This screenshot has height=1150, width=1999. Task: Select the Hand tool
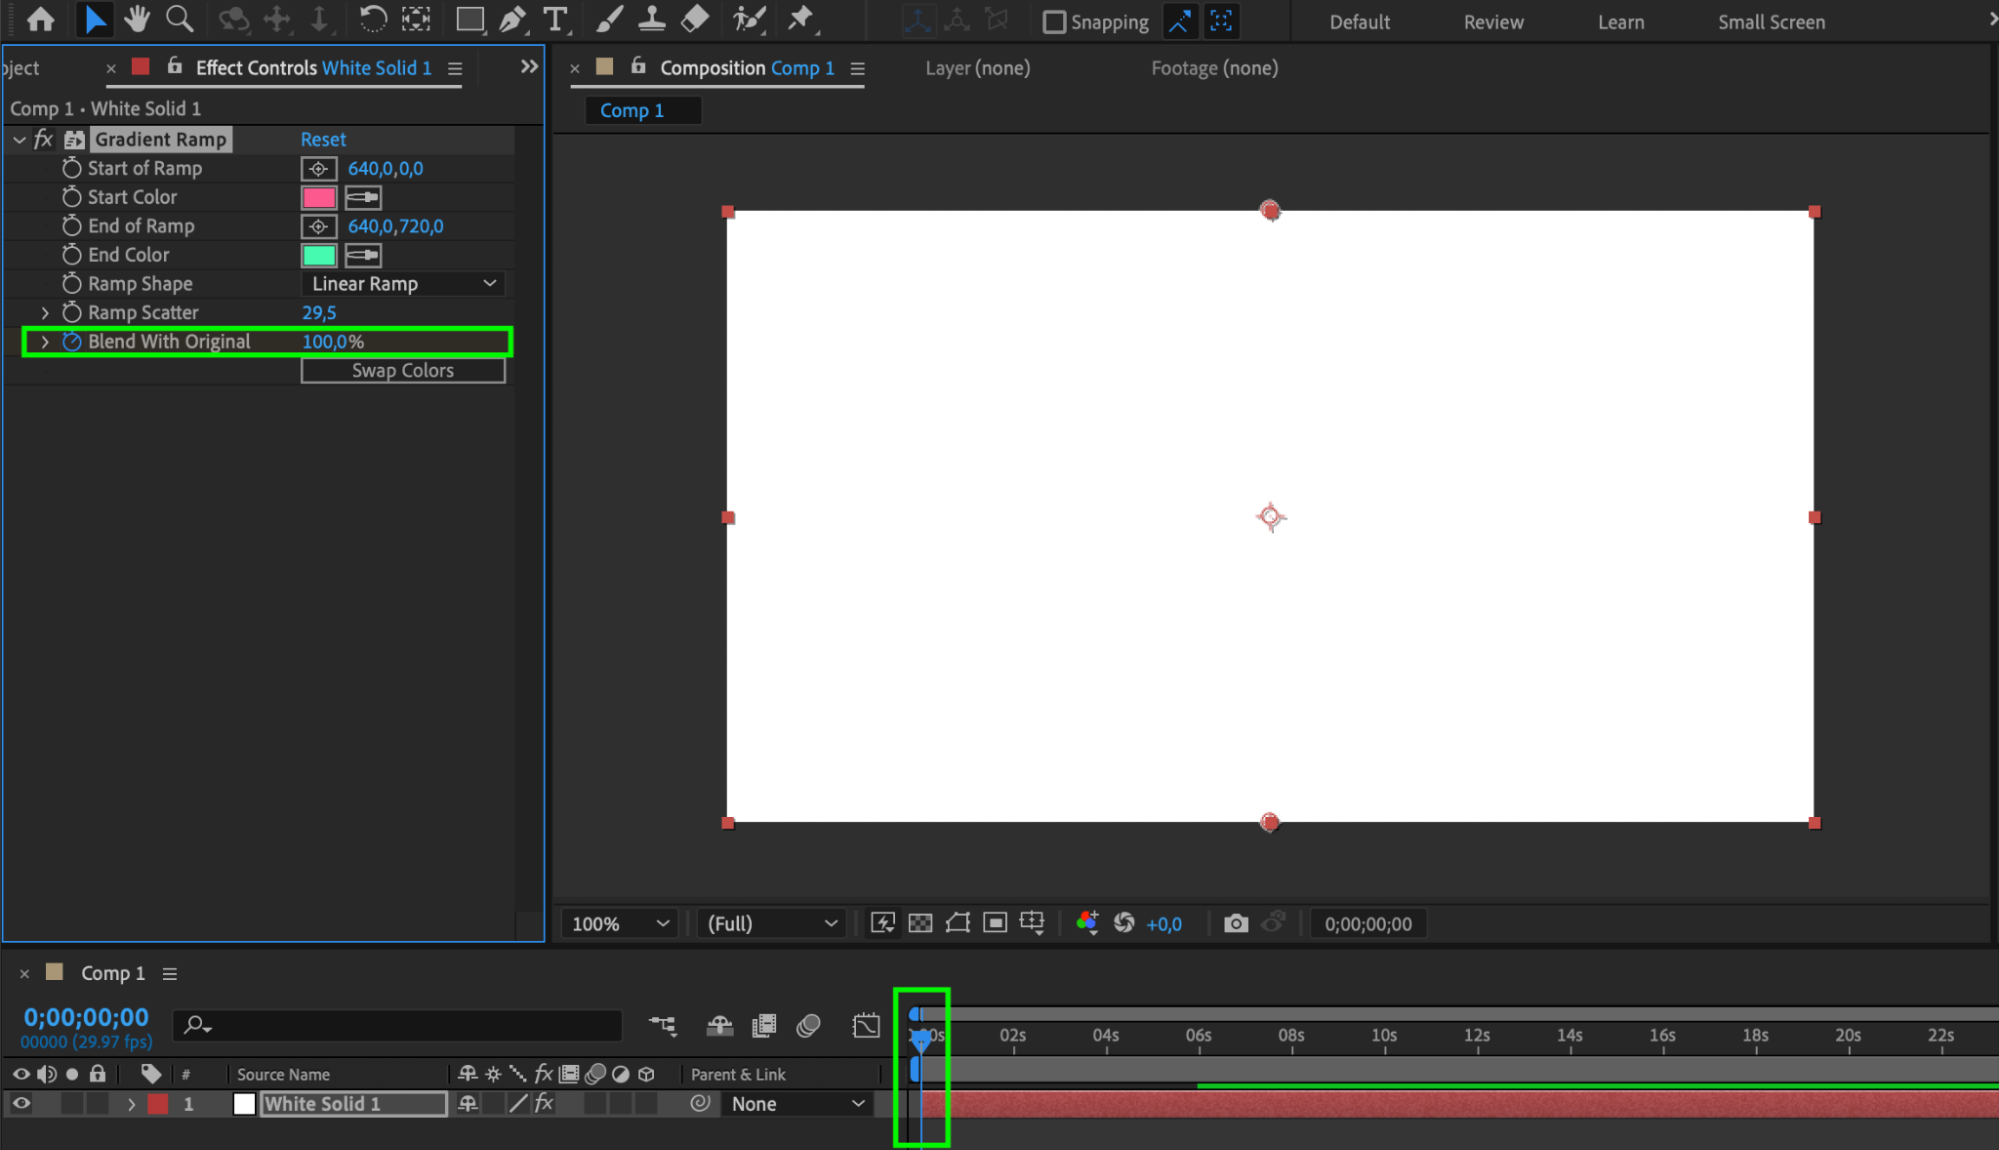136,19
